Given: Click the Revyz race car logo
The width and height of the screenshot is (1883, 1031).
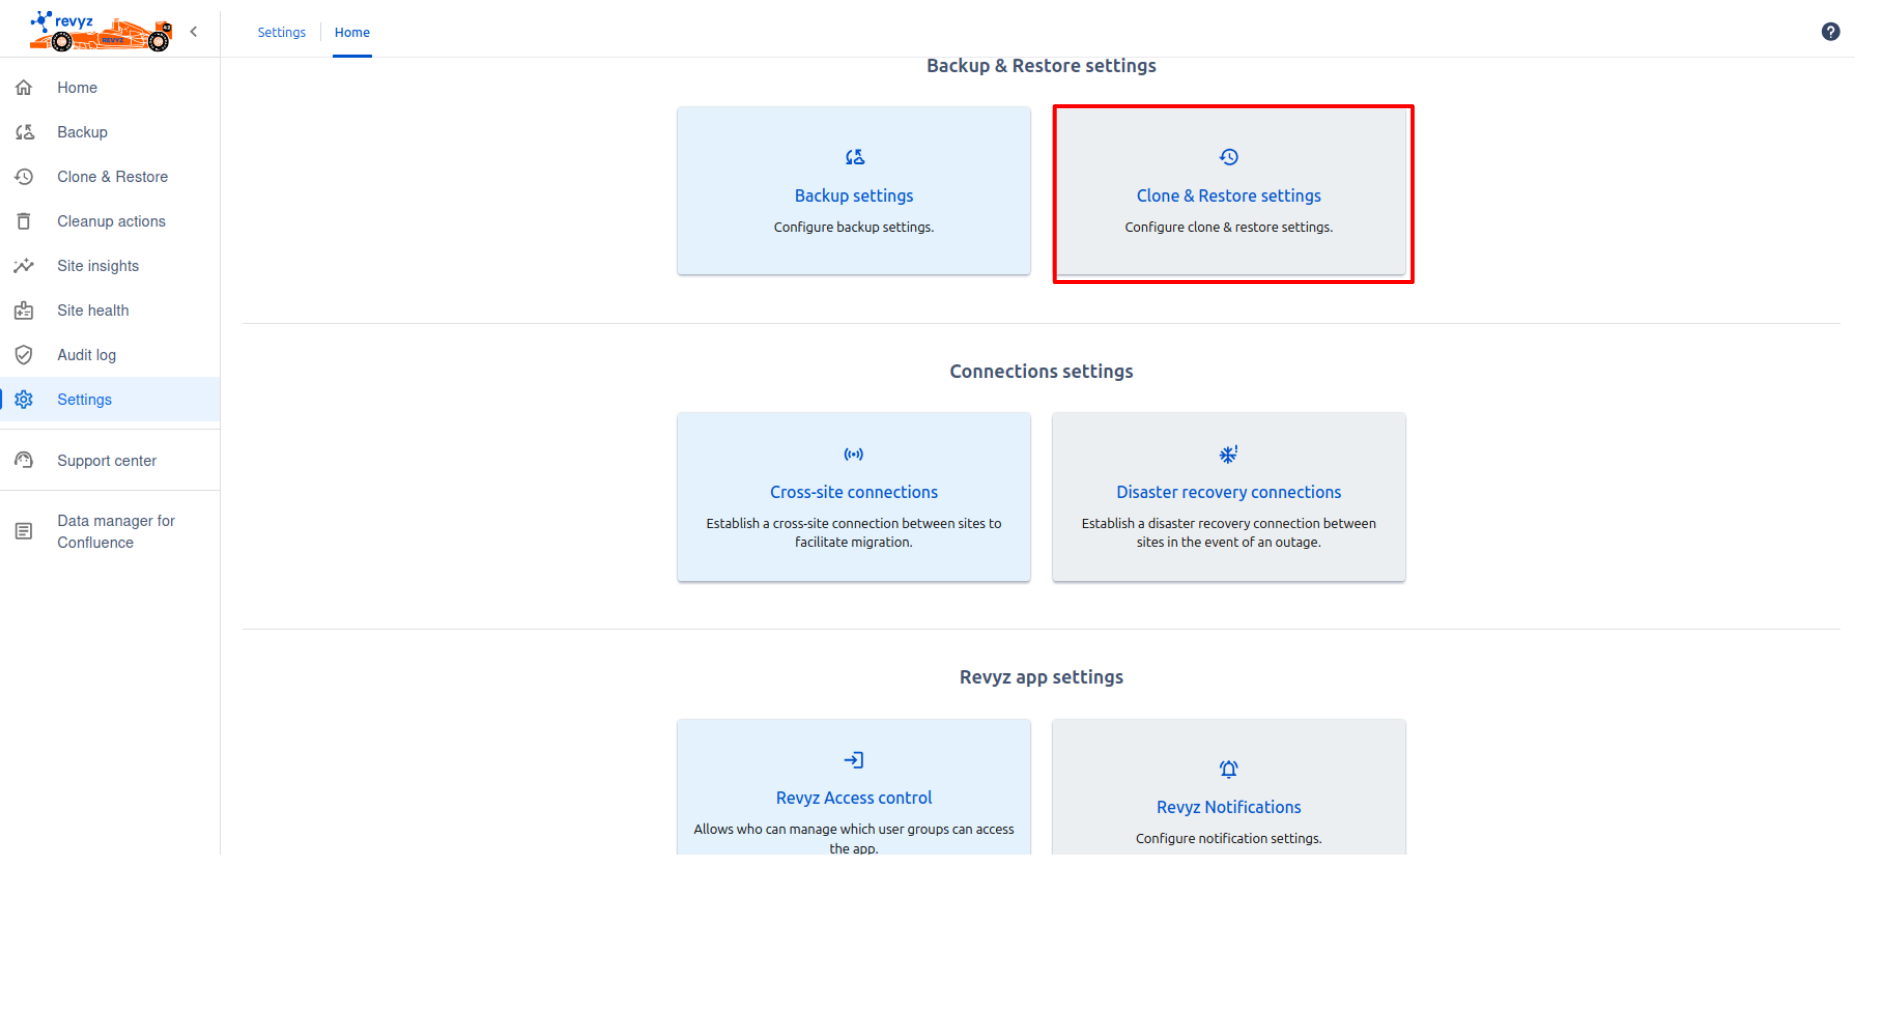Looking at the screenshot, I should [x=100, y=31].
